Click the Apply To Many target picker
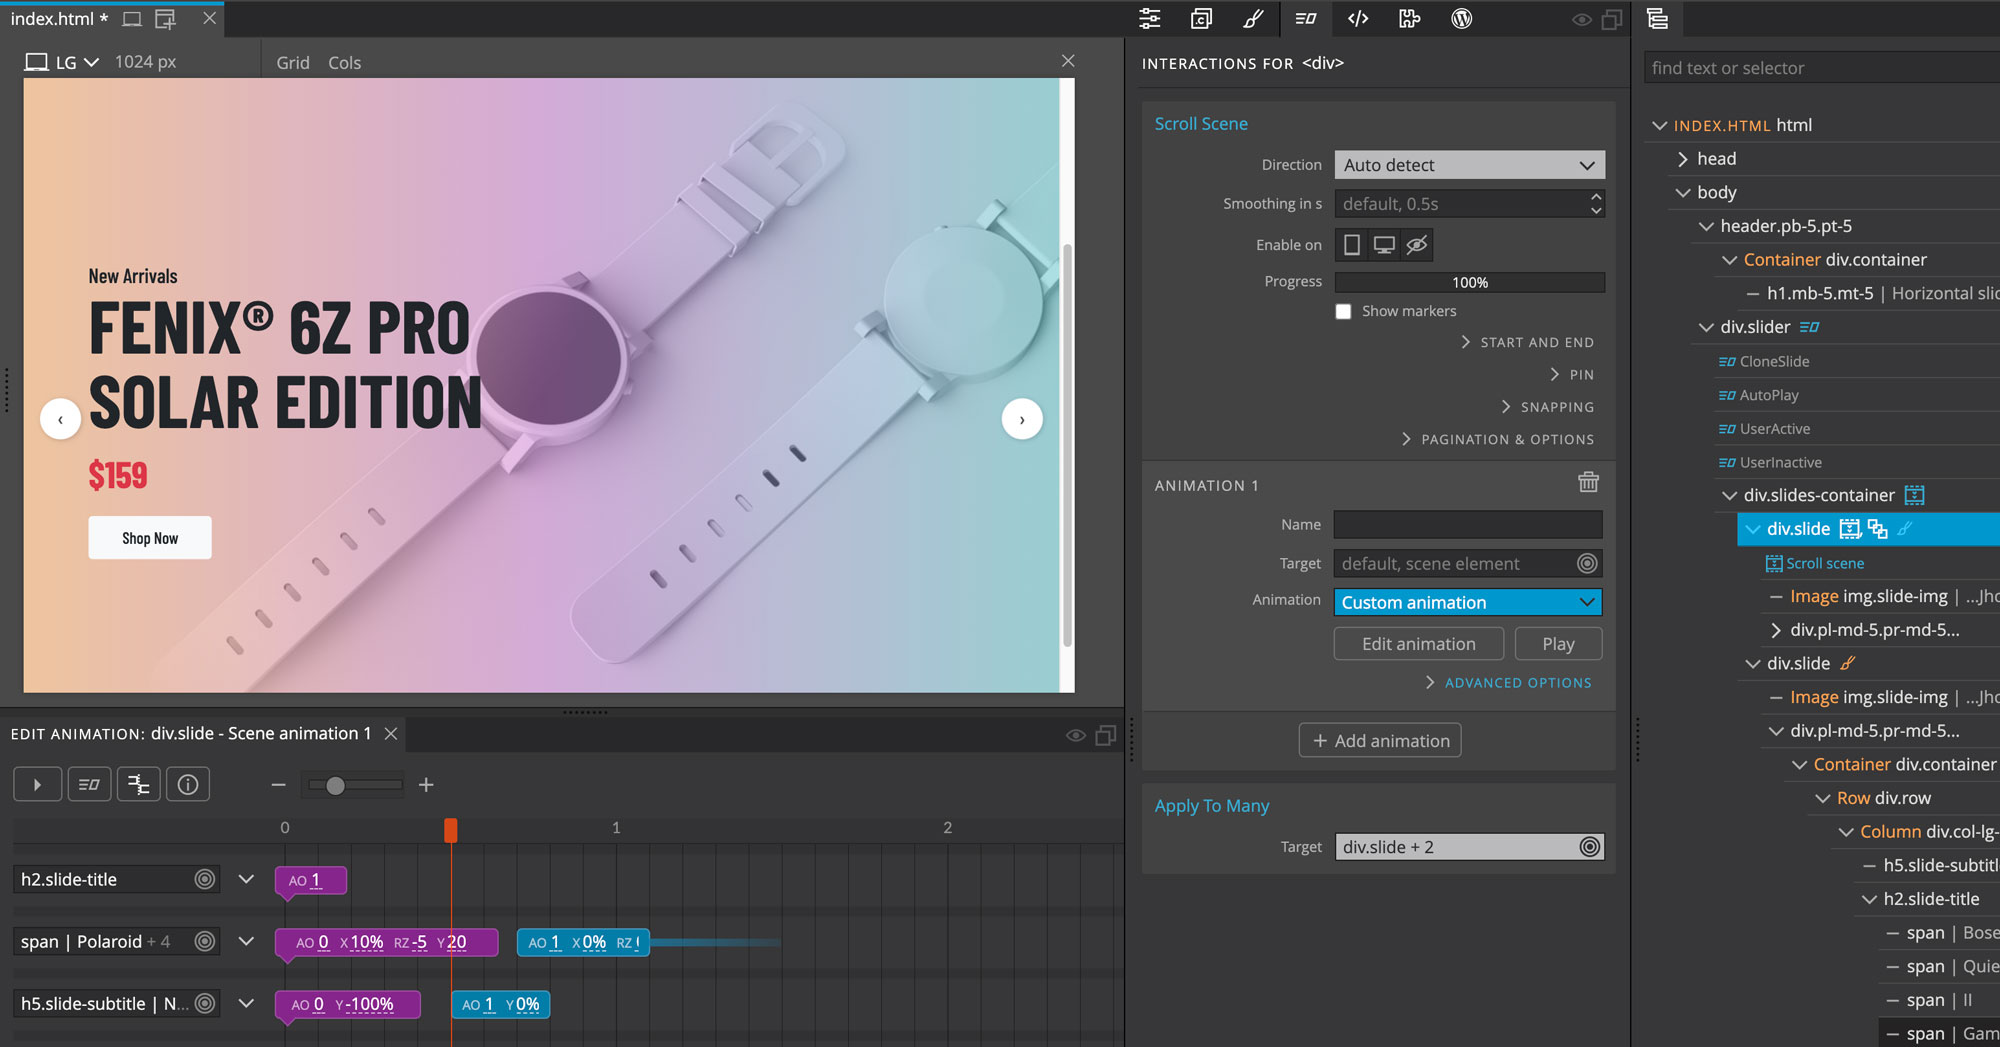The width and height of the screenshot is (2000, 1047). click(x=1589, y=847)
